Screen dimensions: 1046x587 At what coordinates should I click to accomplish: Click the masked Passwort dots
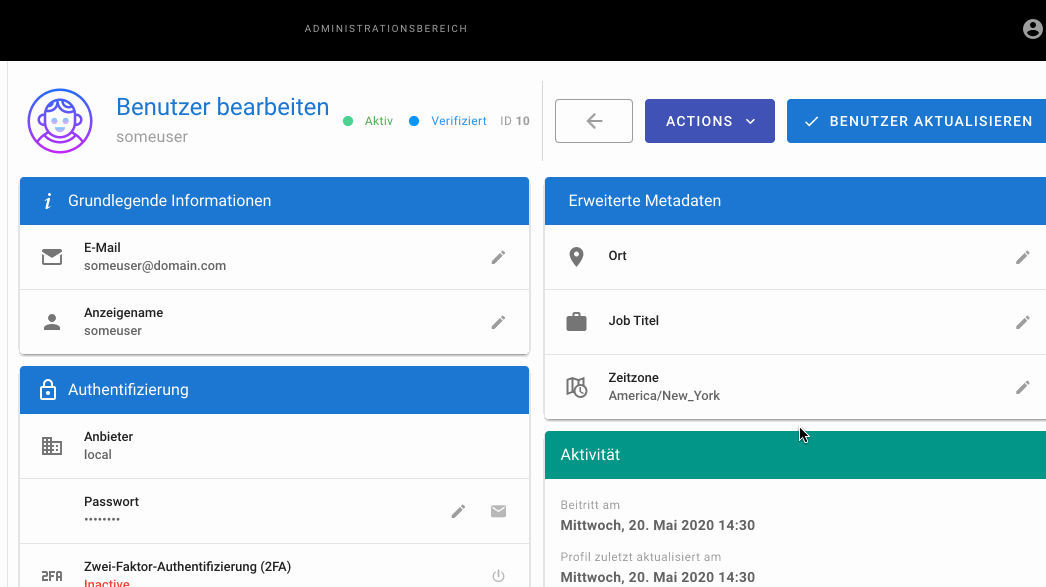click(x=102, y=519)
